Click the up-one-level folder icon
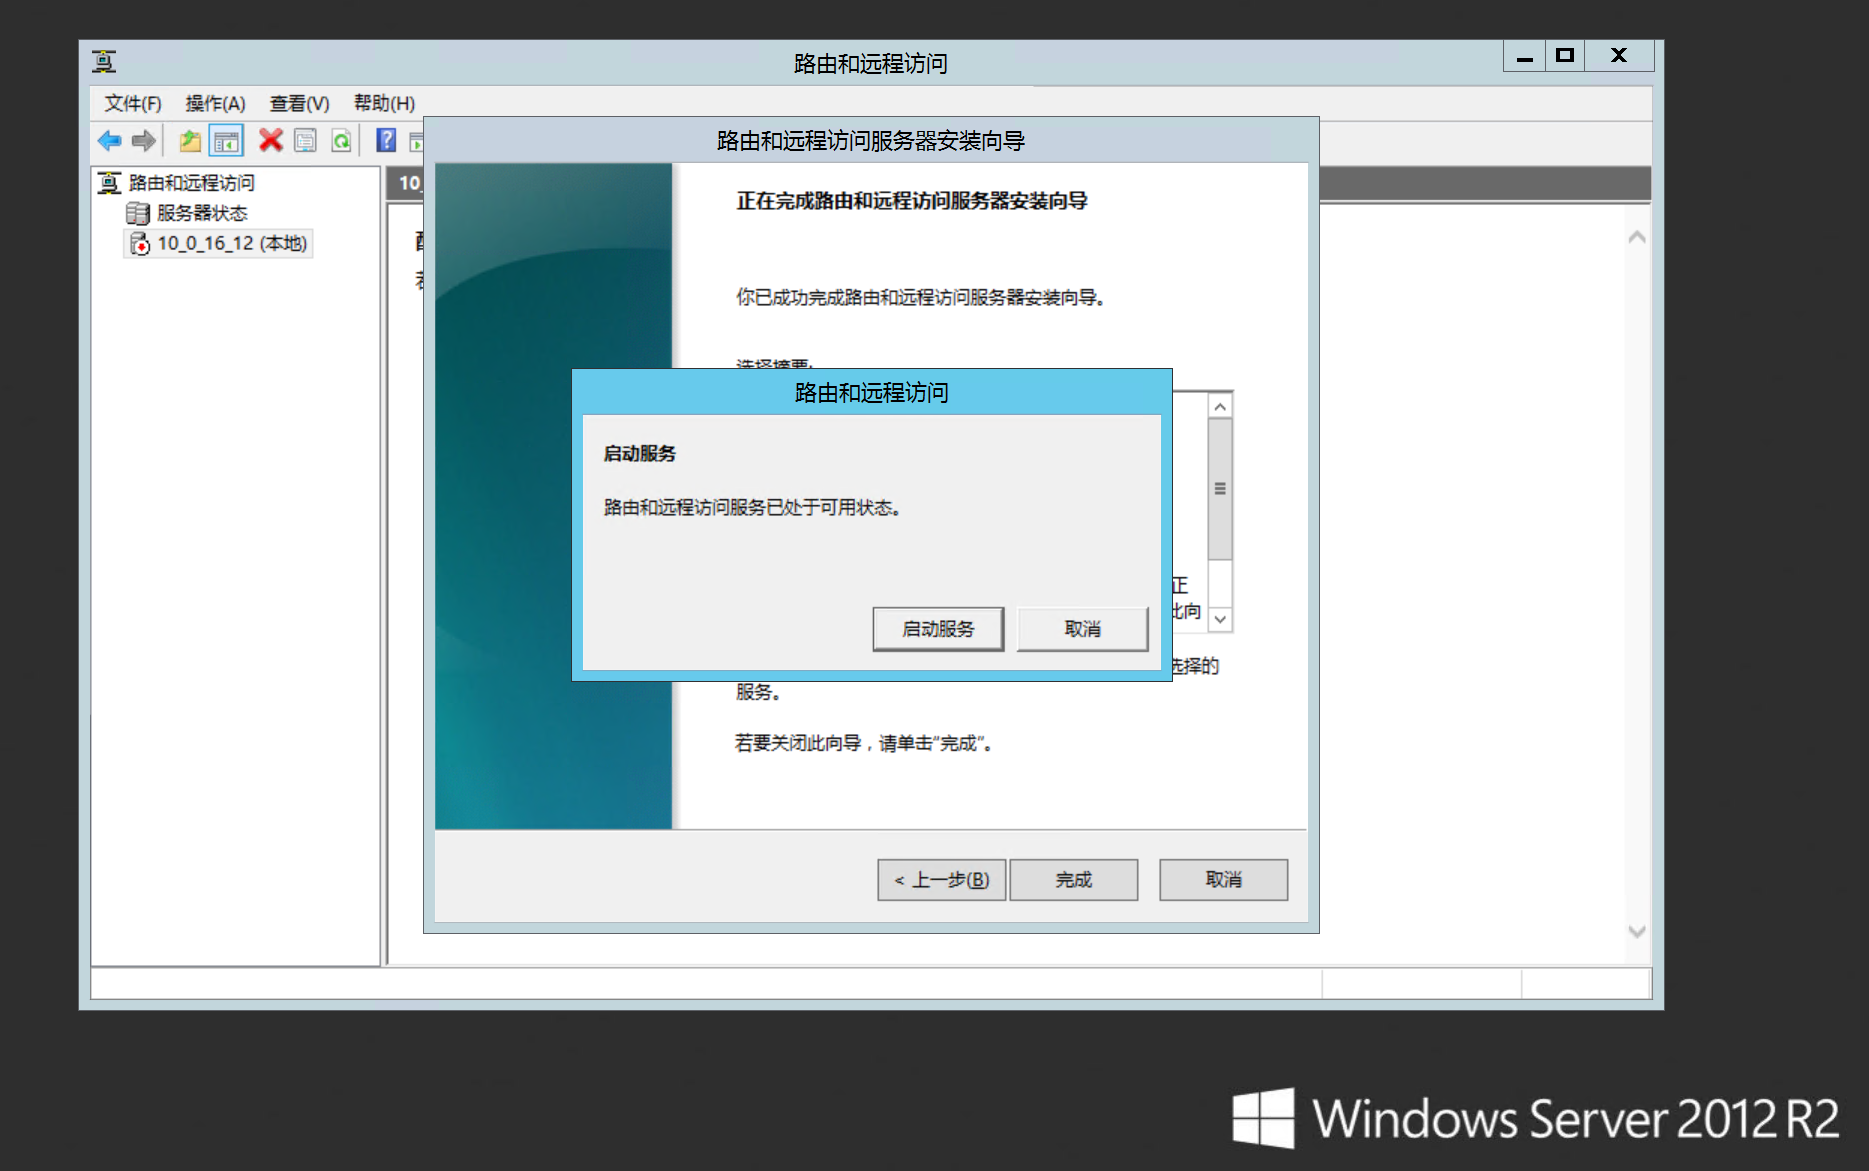Image resolution: width=1869 pixels, height=1171 pixels. (189, 141)
